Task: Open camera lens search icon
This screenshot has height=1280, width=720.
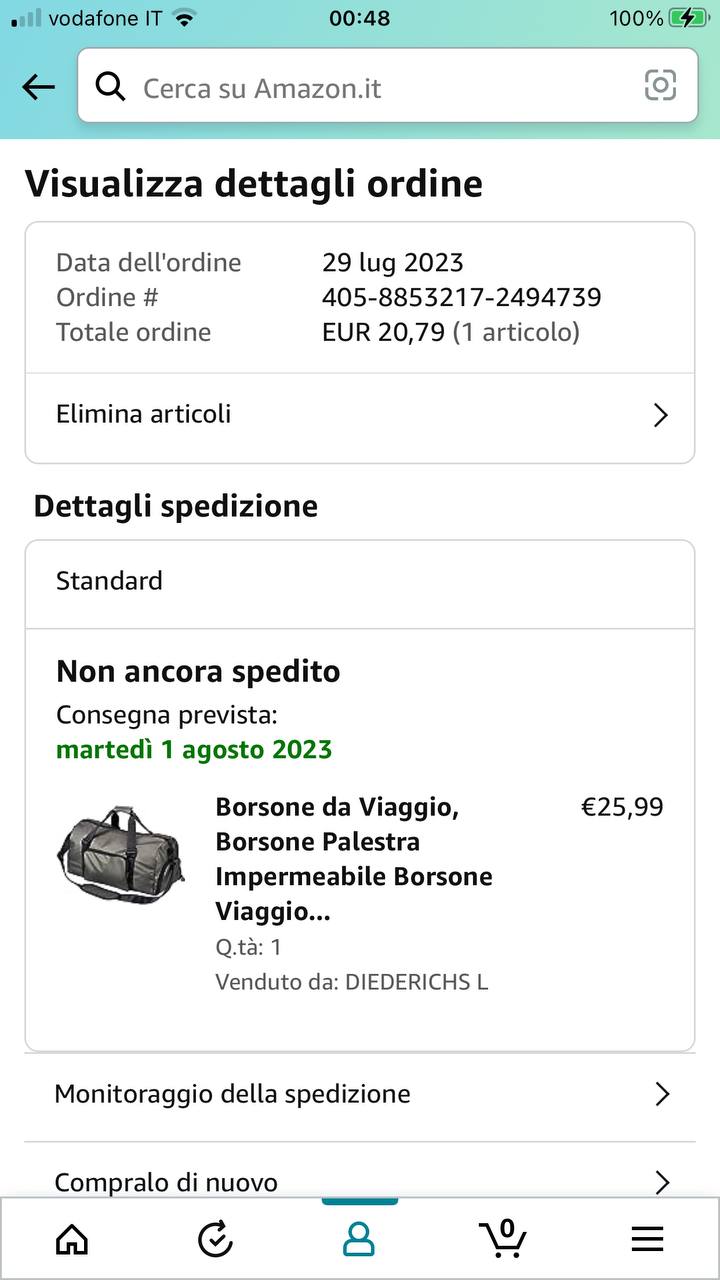Action: 660,86
